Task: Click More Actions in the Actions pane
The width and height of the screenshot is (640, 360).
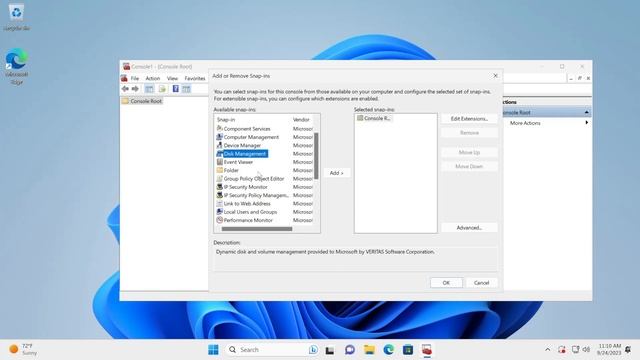Action: pyautogui.click(x=525, y=123)
